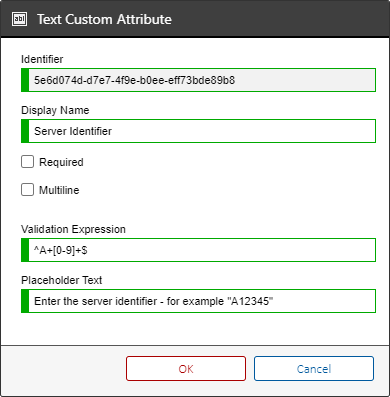
Task: Click the green validity bar beside Display Name
Action: click(x=25, y=131)
